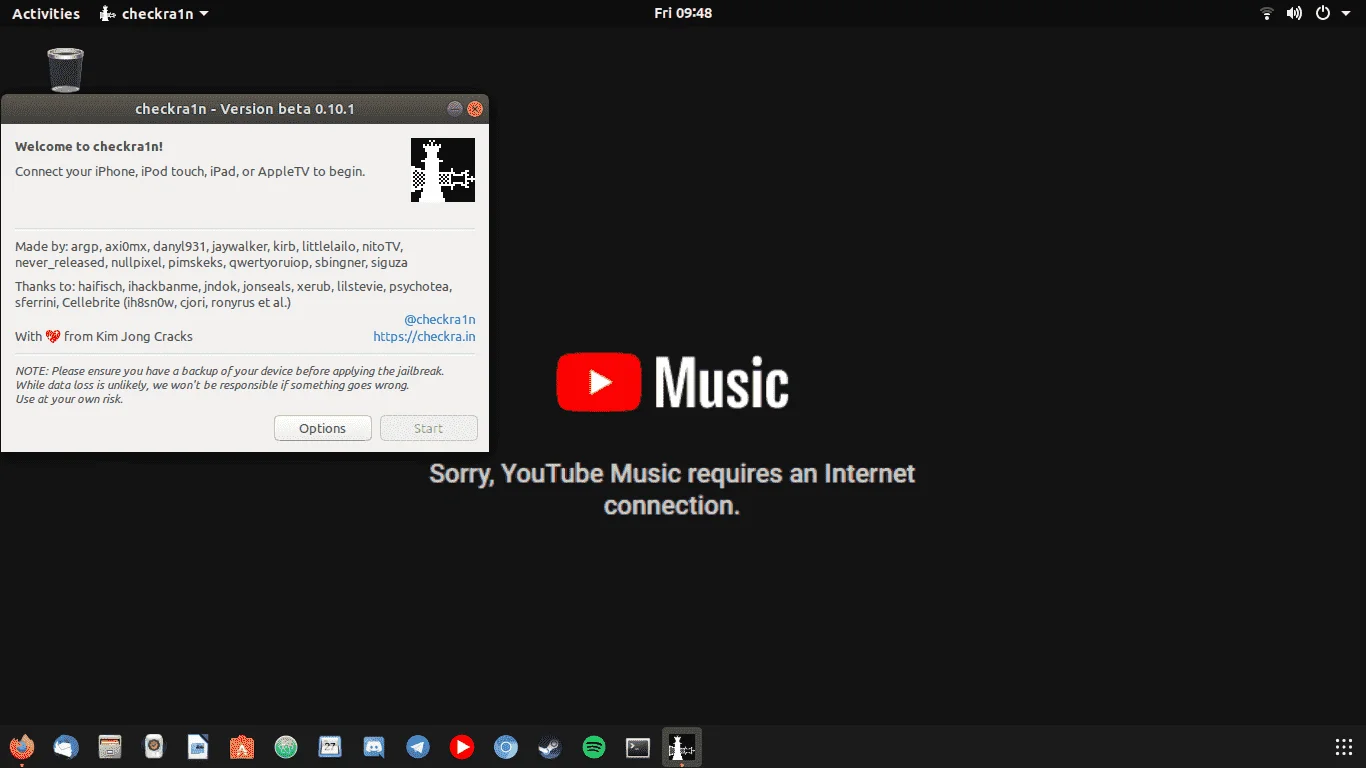1366x768 pixels.
Task: Click the 'Made by: argp, axi0mx' credits text
Action: pos(211,254)
